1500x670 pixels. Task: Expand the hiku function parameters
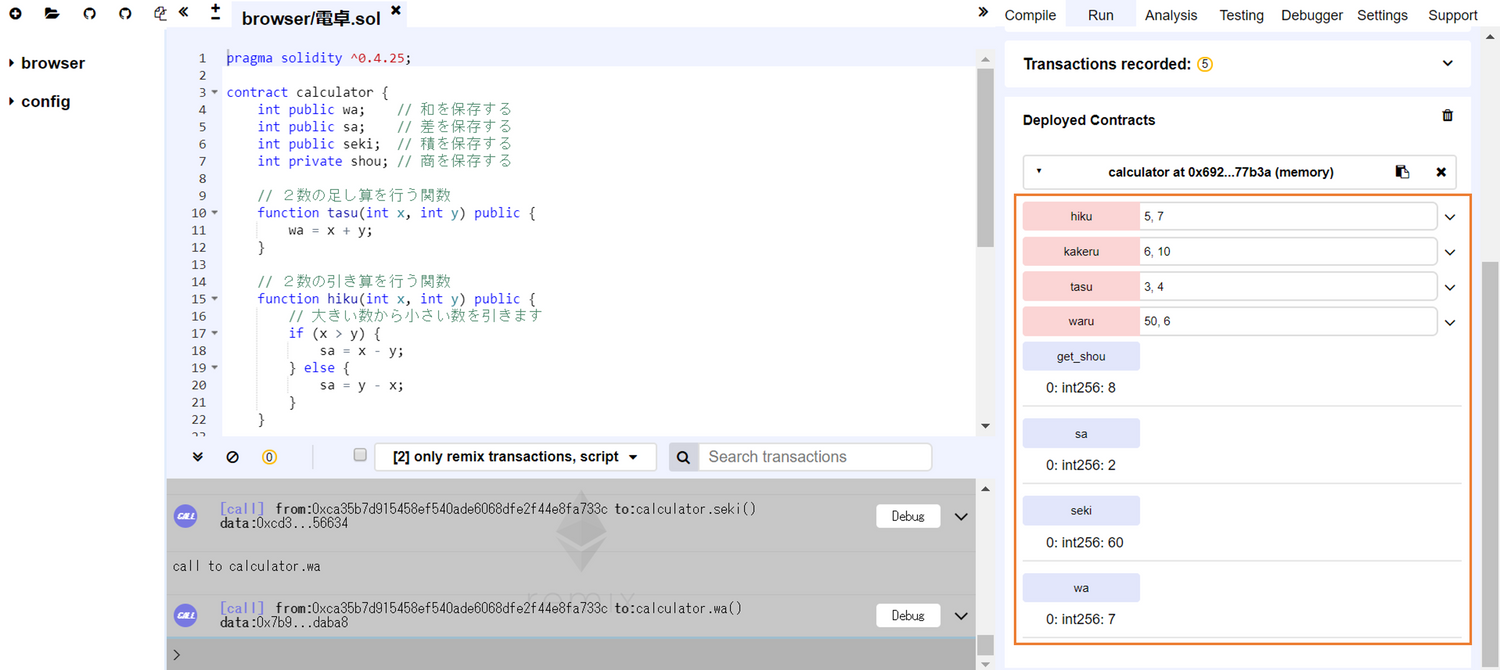pos(1450,217)
